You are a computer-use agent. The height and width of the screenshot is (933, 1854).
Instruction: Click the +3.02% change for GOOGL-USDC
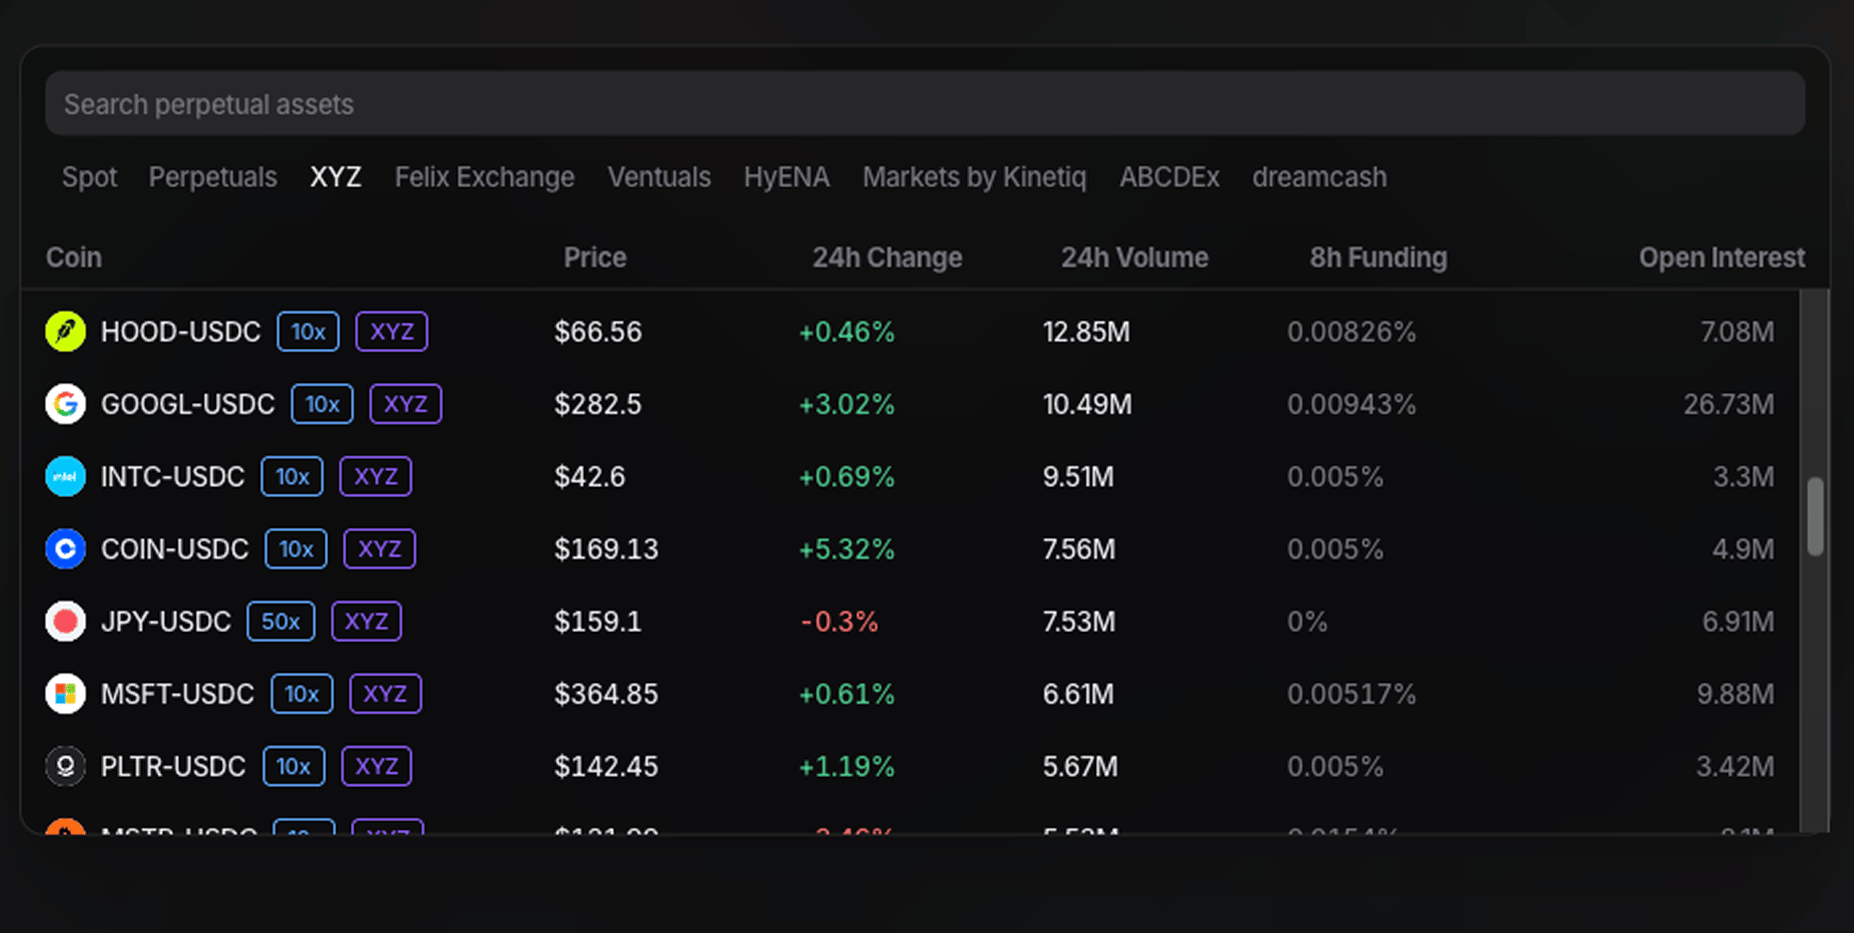coord(846,404)
